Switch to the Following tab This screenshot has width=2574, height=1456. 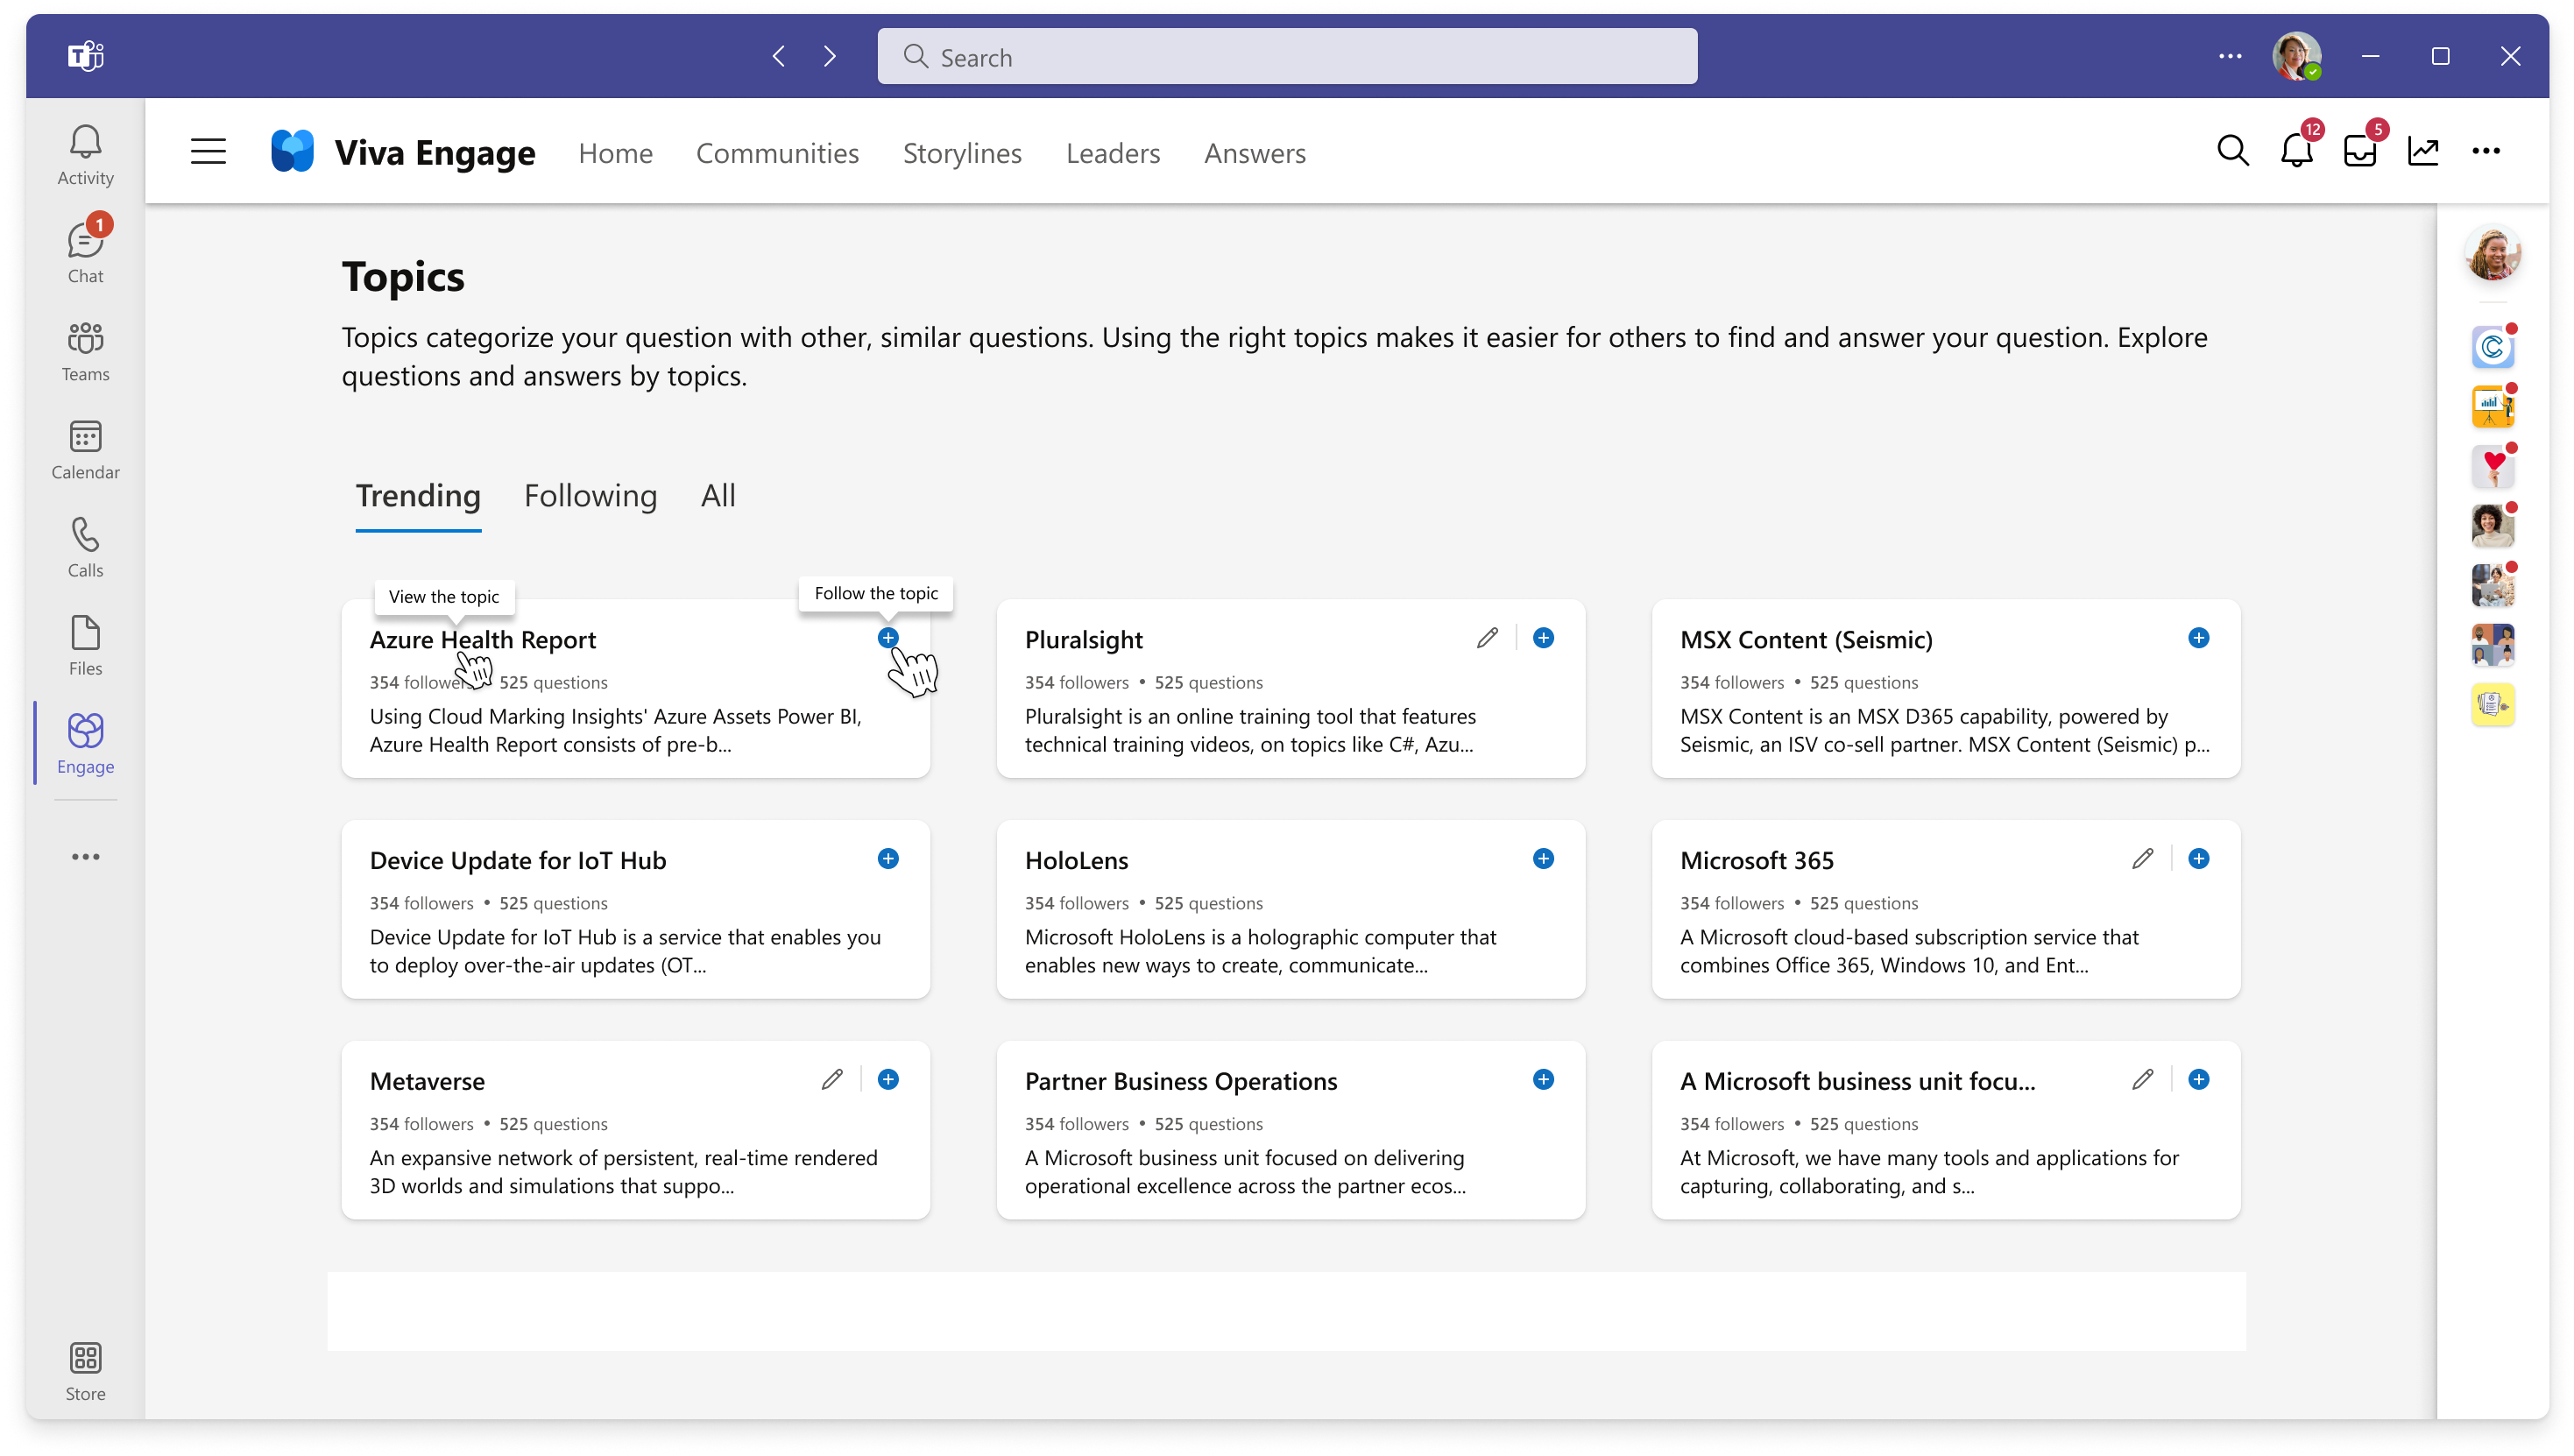[590, 495]
